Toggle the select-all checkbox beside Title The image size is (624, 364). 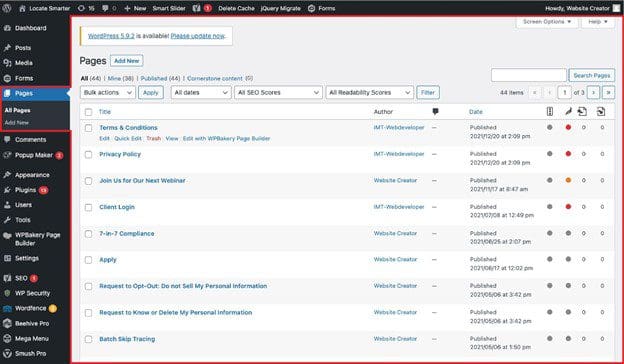pyautogui.click(x=88, y=112)
